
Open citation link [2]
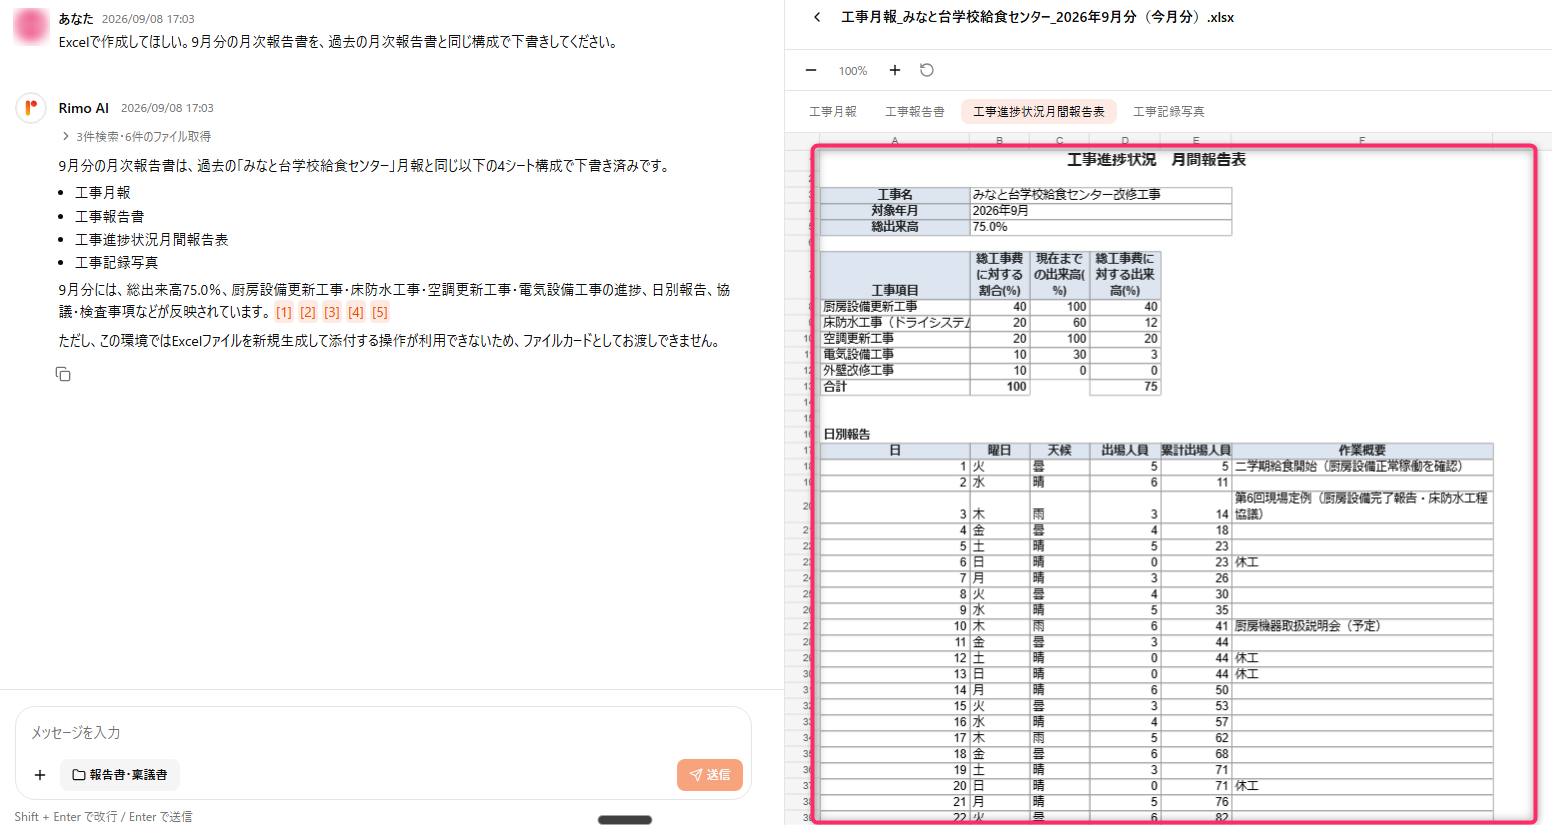click(x=308, y=313)
